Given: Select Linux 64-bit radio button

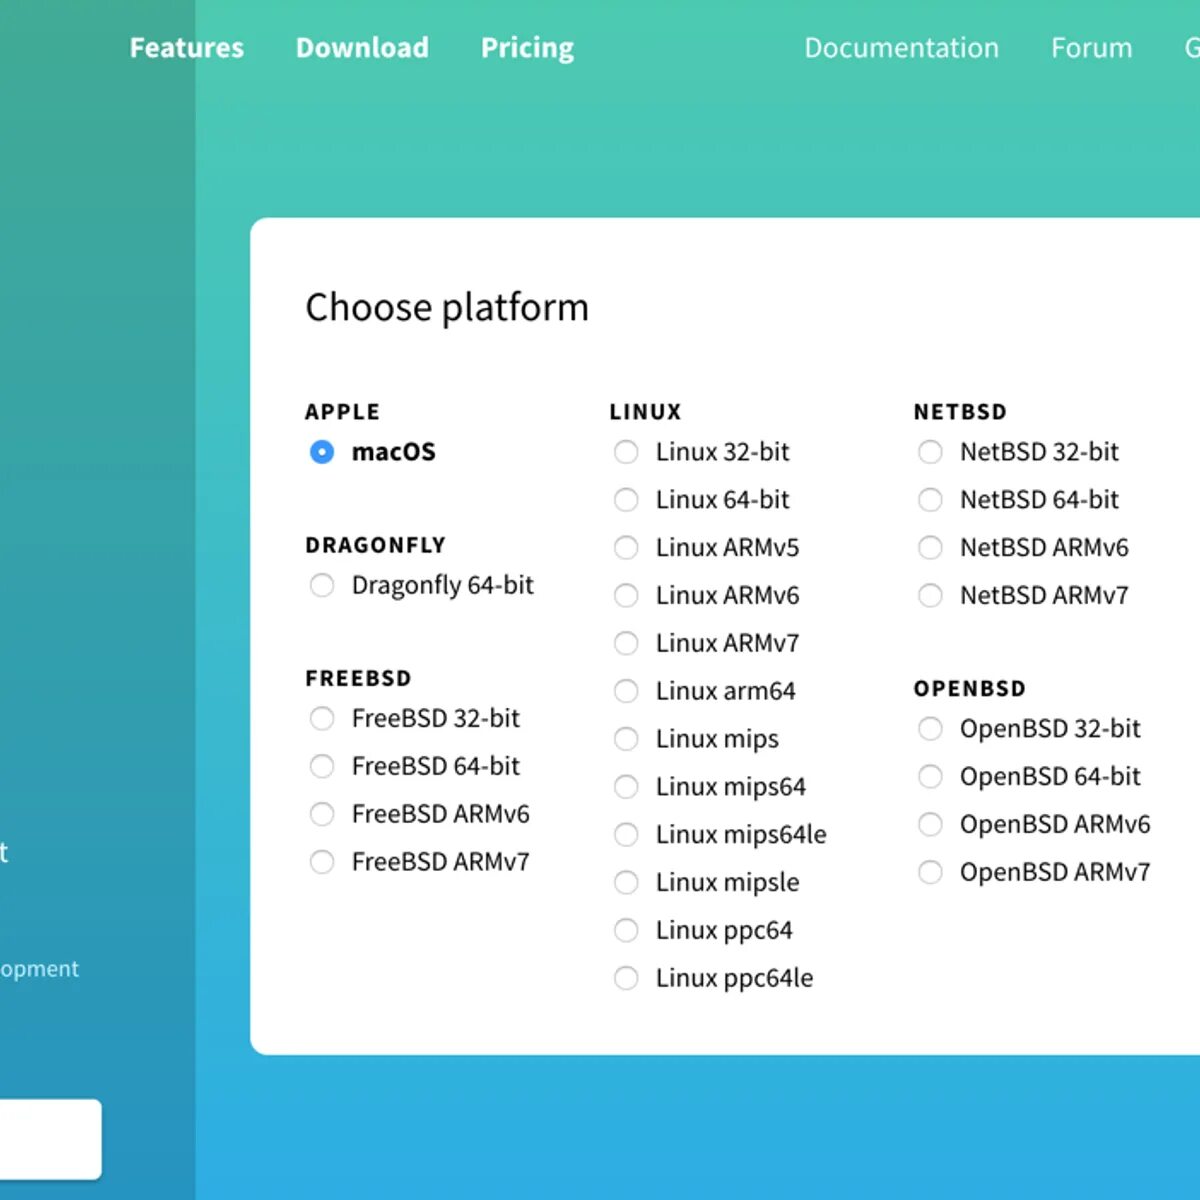Looking at the screenshot, I should [626, 500].
